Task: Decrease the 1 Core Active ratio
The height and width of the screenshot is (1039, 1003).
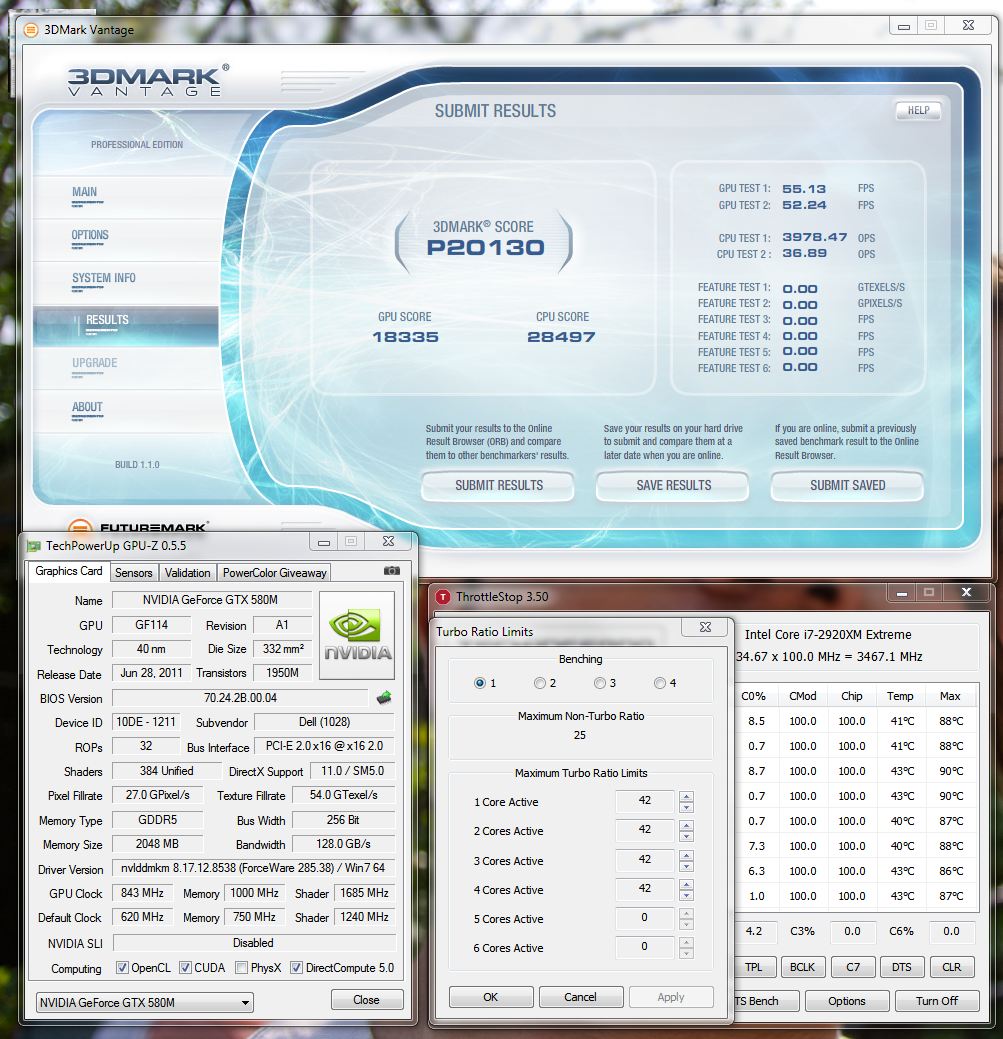Action: (x=687, y=807)
